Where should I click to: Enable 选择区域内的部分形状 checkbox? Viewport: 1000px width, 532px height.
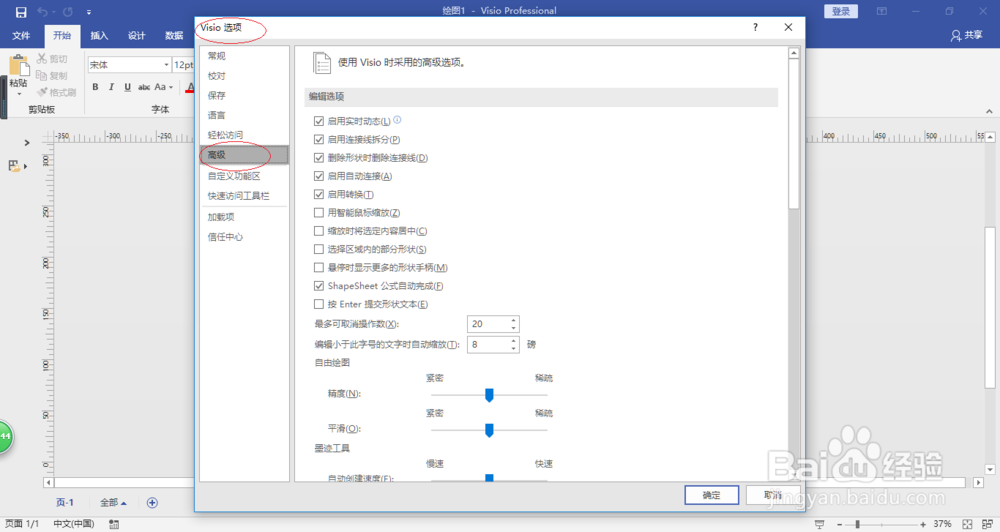click(319, 249)
